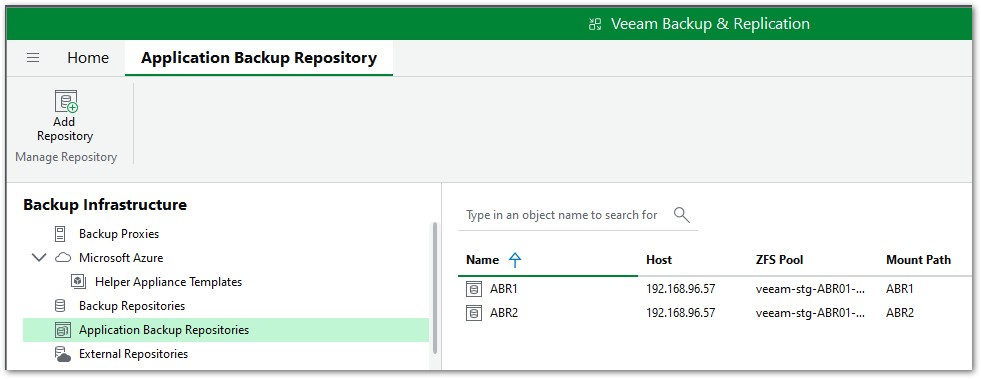The width and height of the screenshot is (981, 379).
Task: Click the ABR1 mount path cell
Action: coord(900,289)
